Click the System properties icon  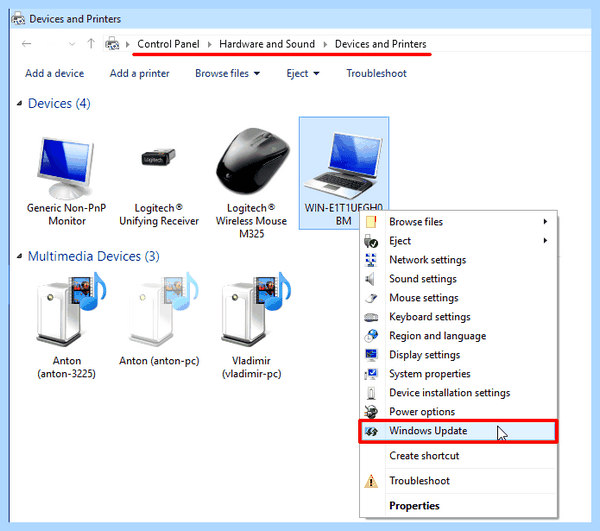click(371, 374)
